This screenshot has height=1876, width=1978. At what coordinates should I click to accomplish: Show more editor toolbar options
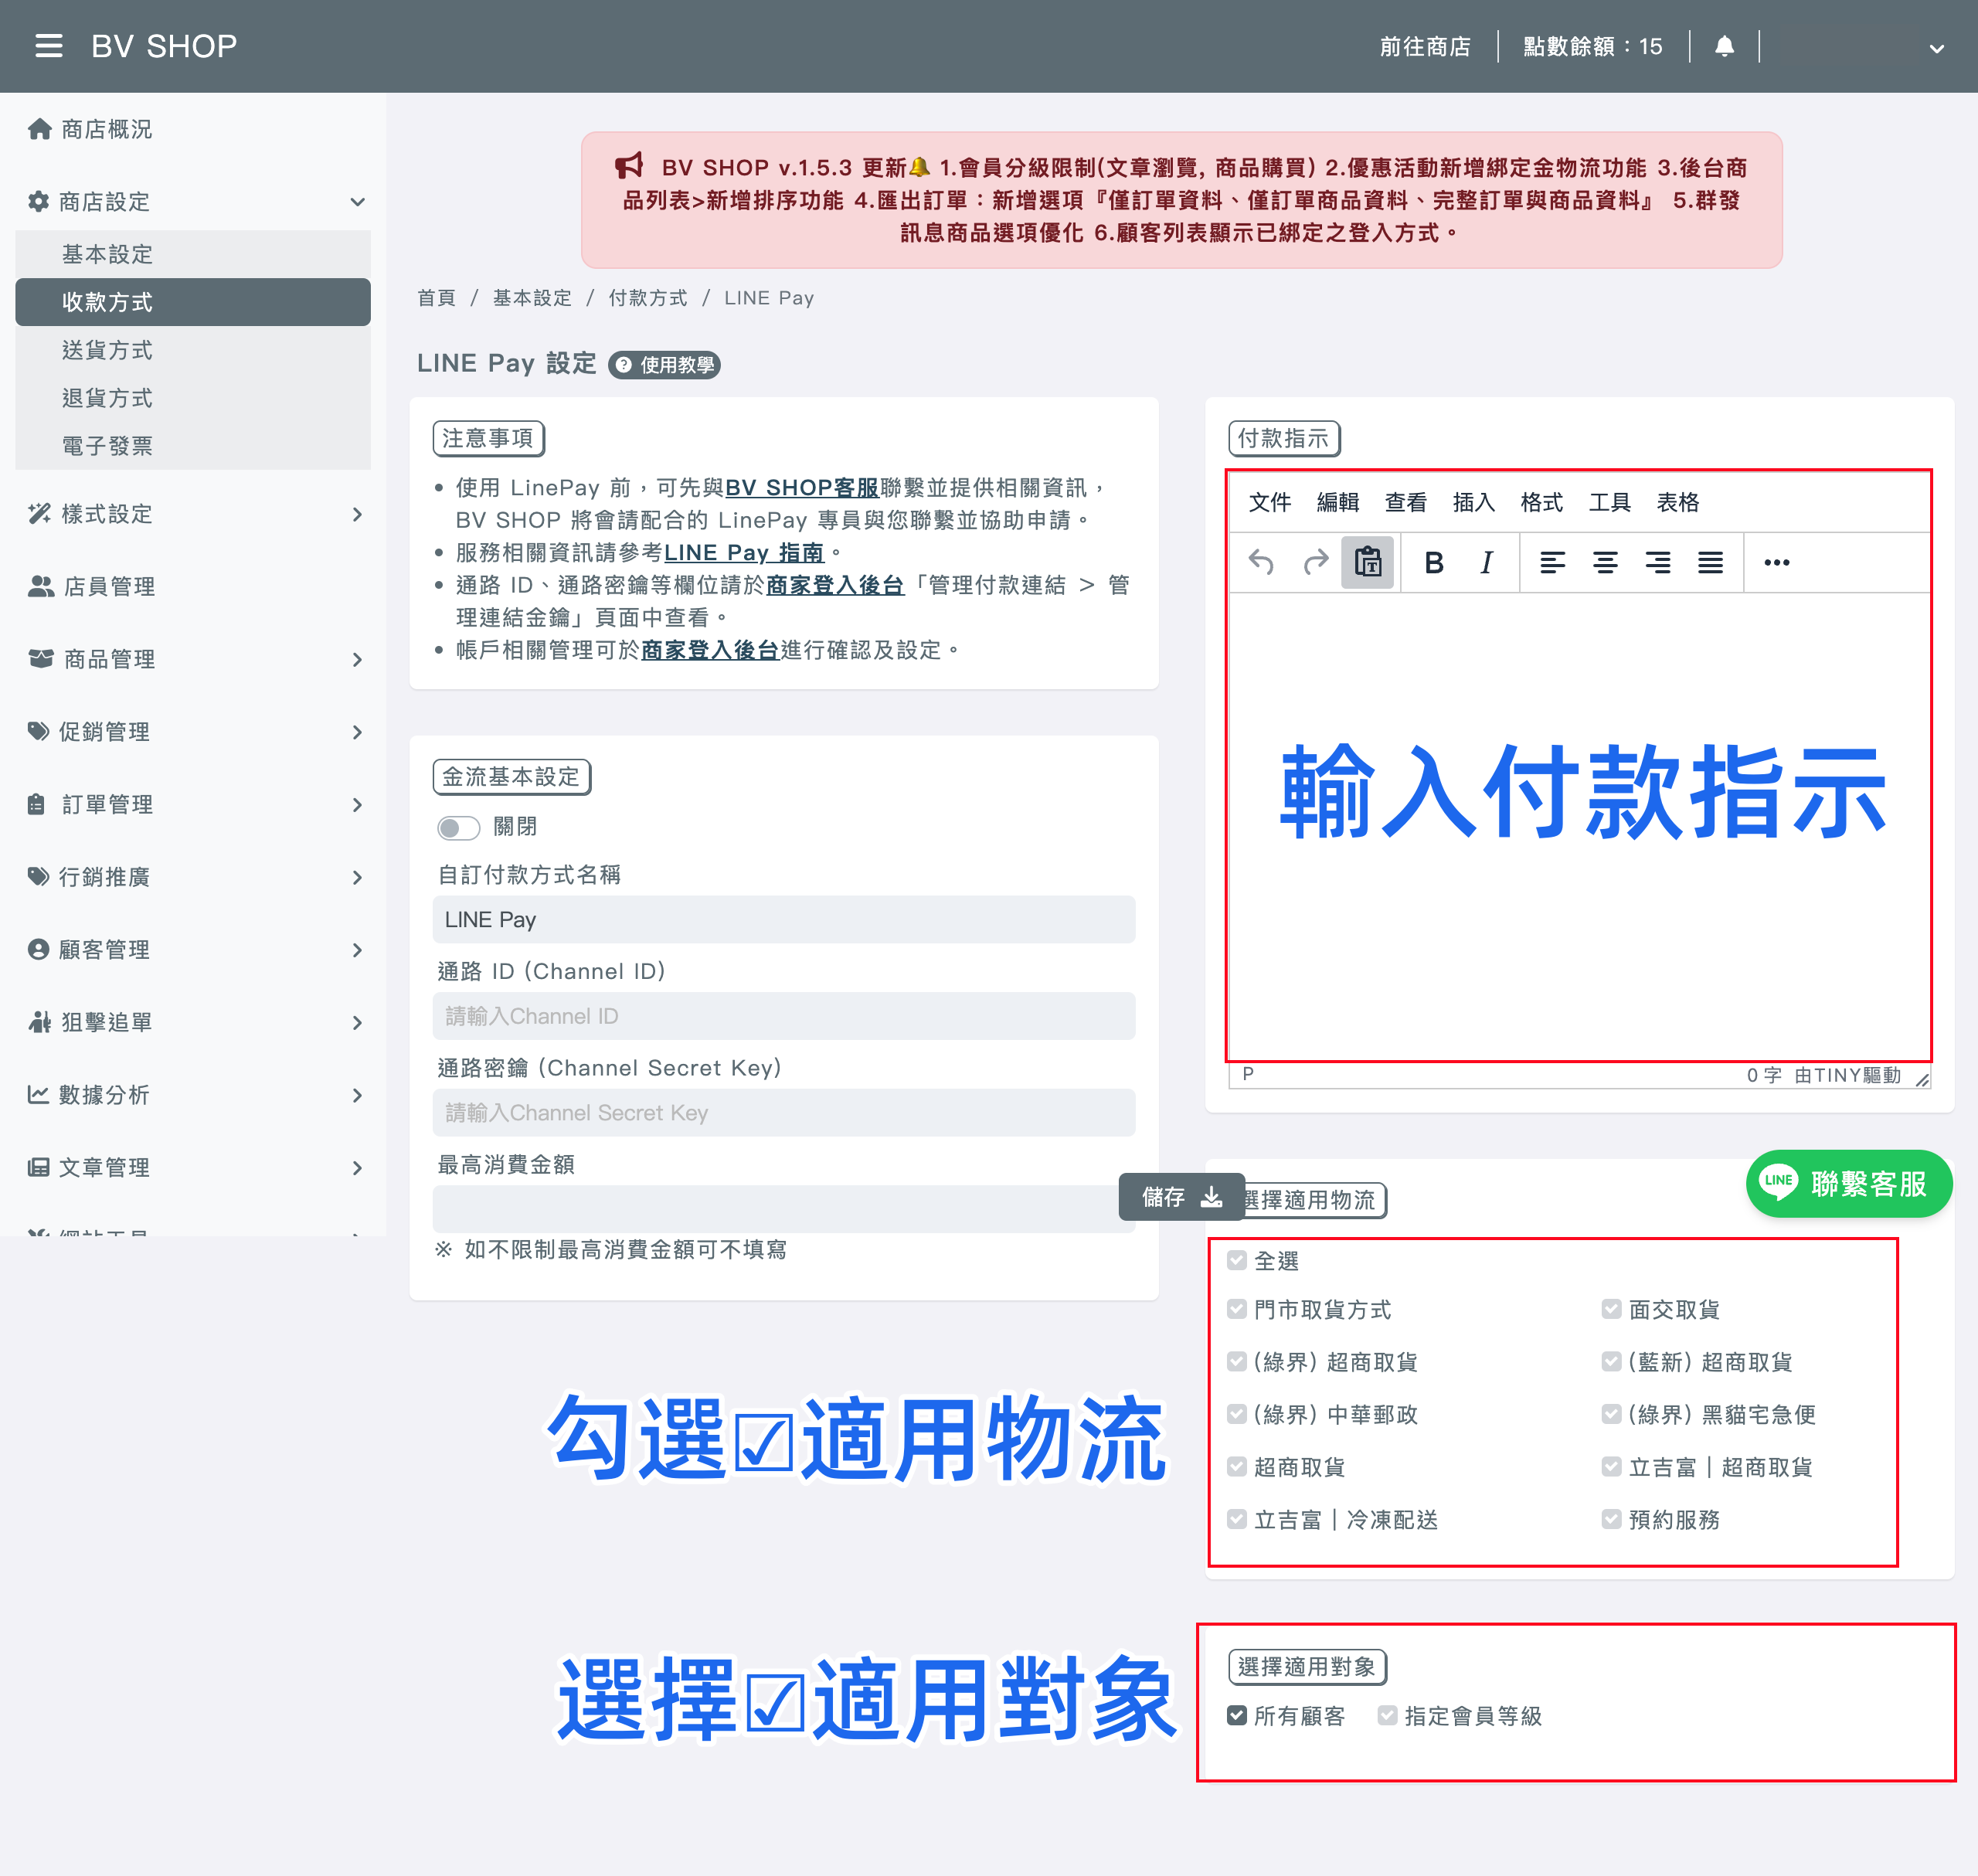point(1777,562)
